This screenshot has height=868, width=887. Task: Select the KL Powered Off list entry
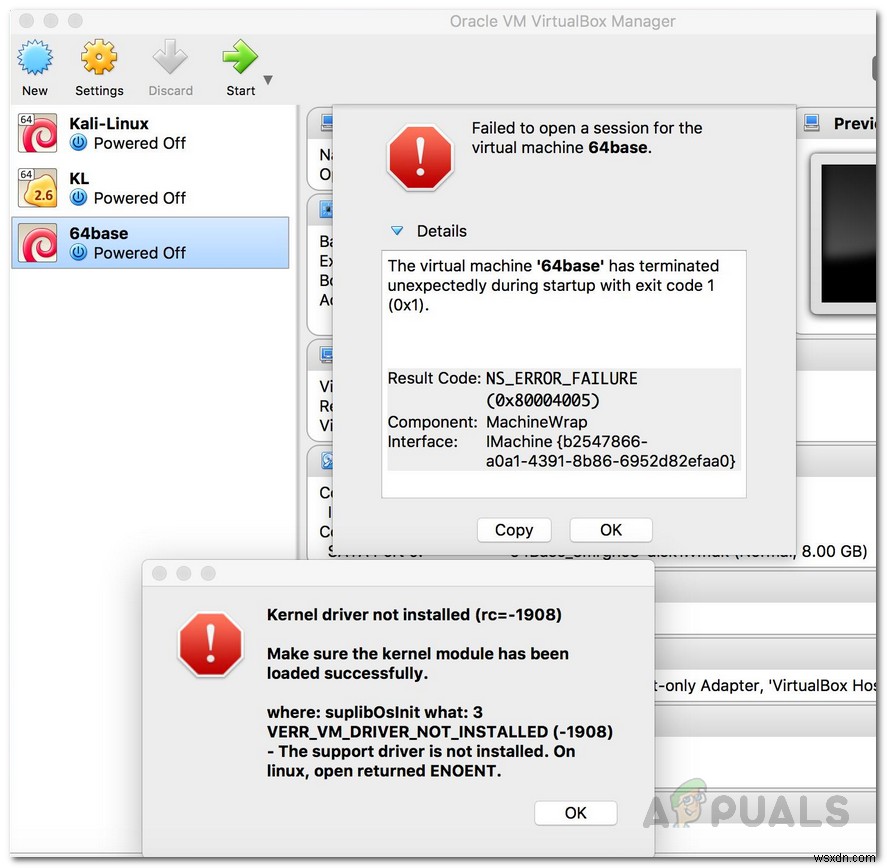(150, 187)
